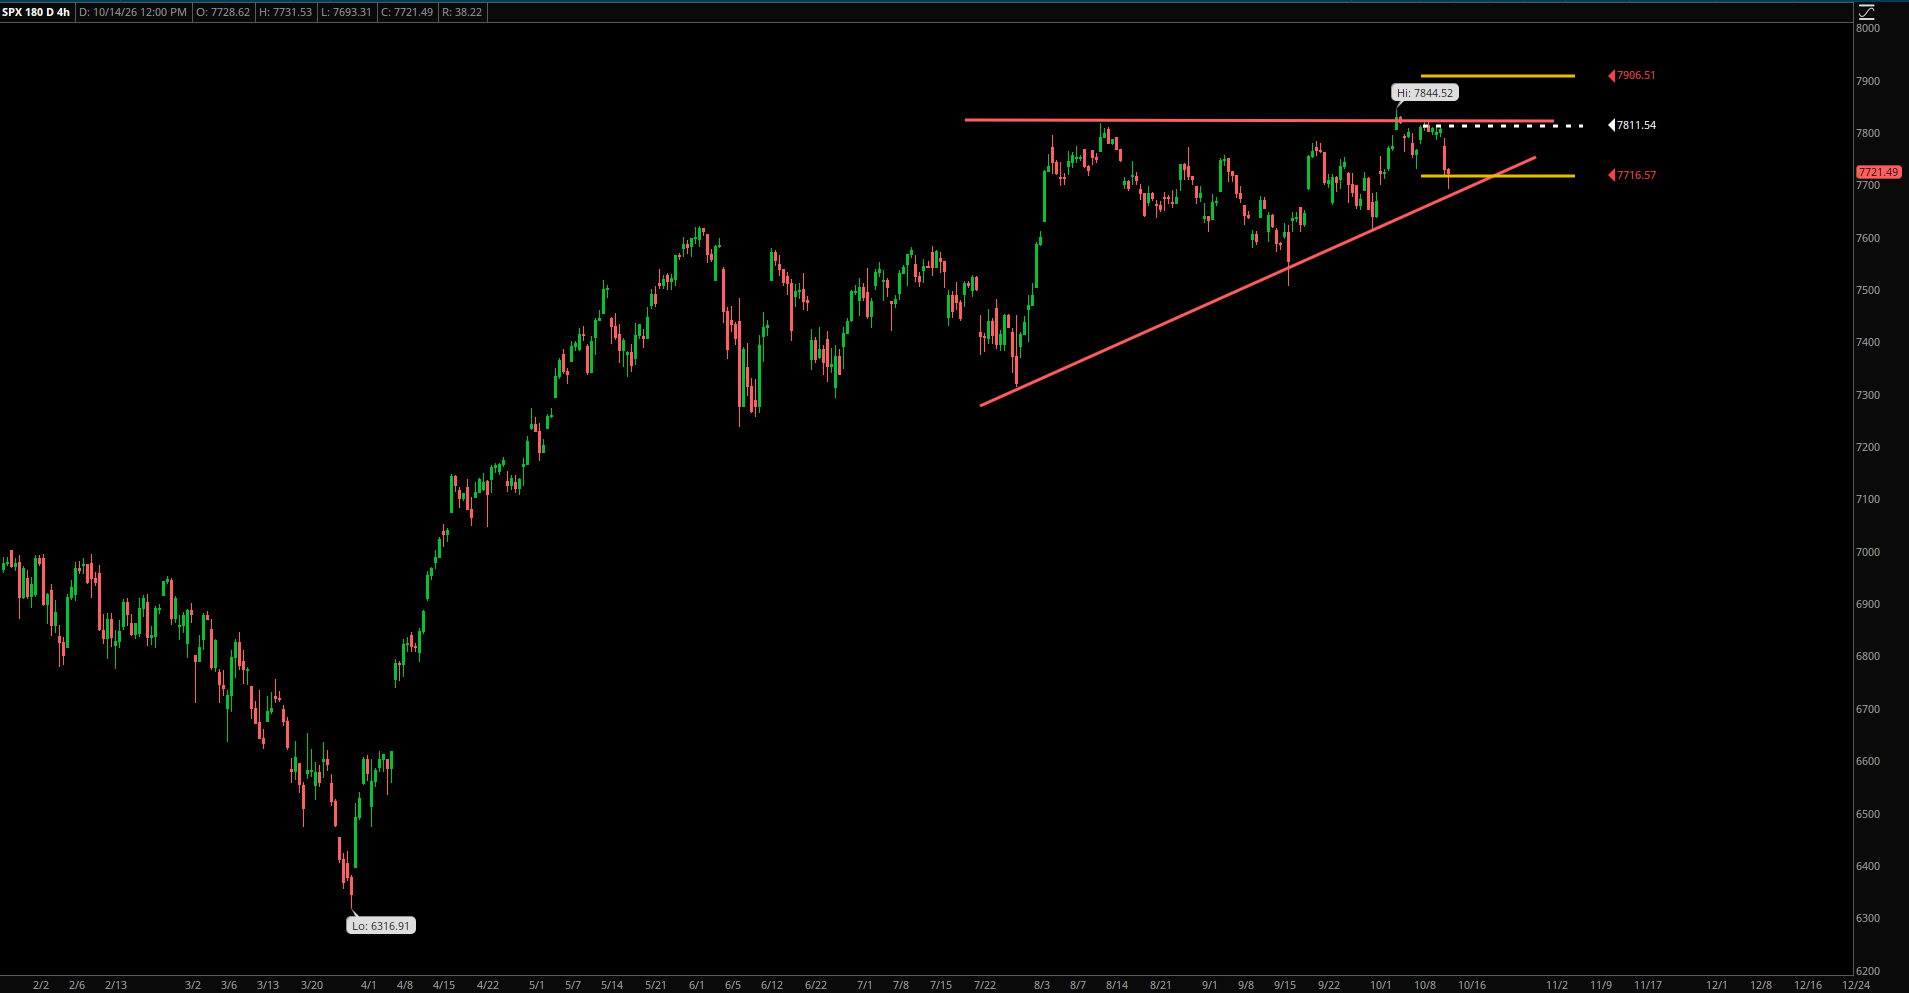Image resolution: width=1909 pixels, height=993 pixels.
Task: Click the 6200 label on price axis
Action: [1868, 971]
